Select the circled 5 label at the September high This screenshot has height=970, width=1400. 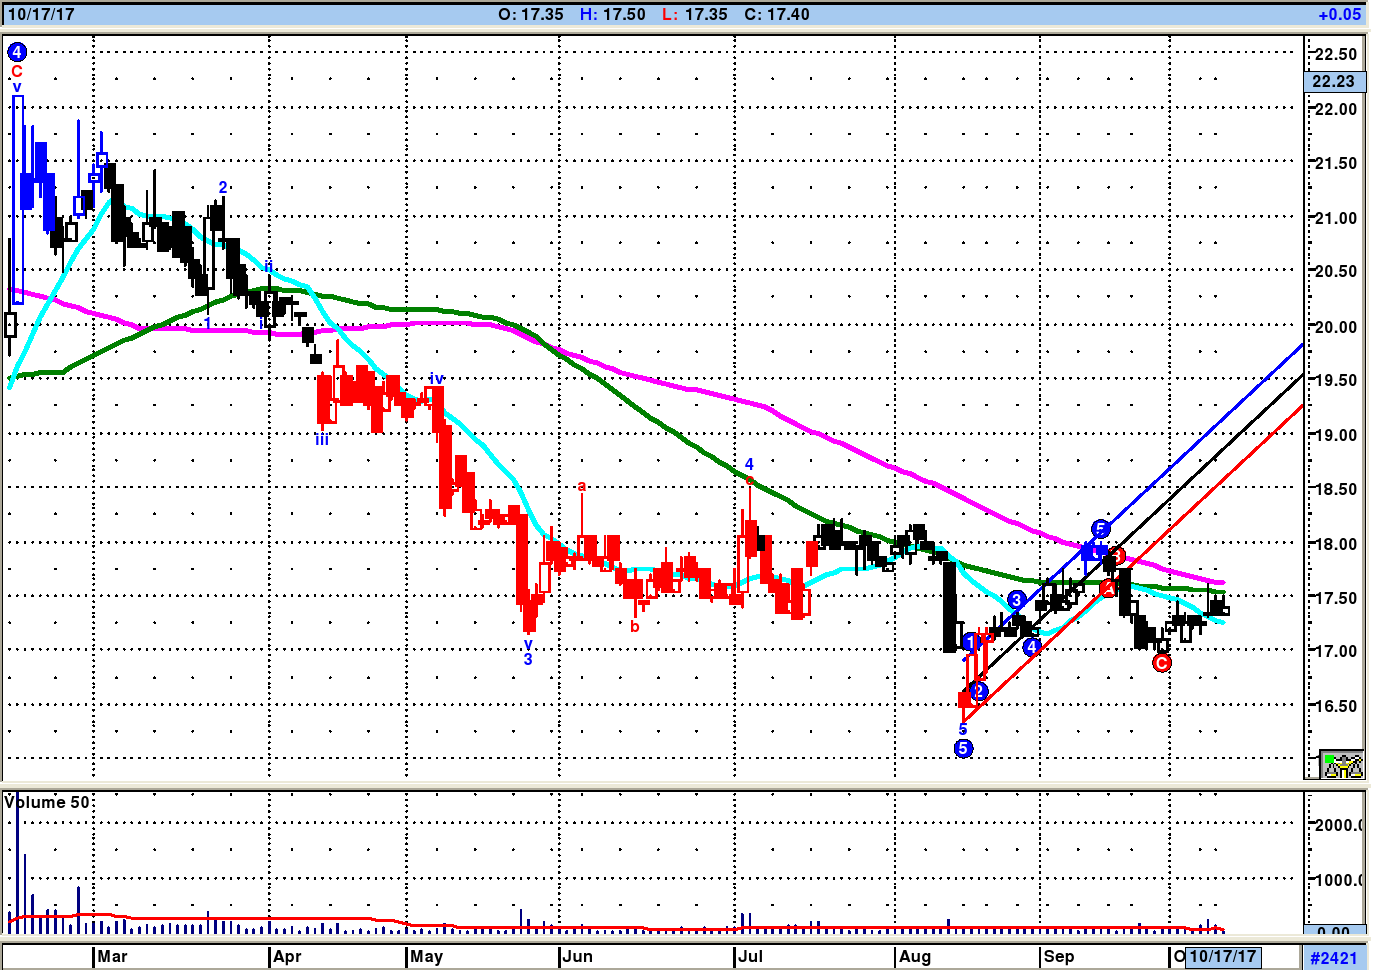tap(1101, 529)
